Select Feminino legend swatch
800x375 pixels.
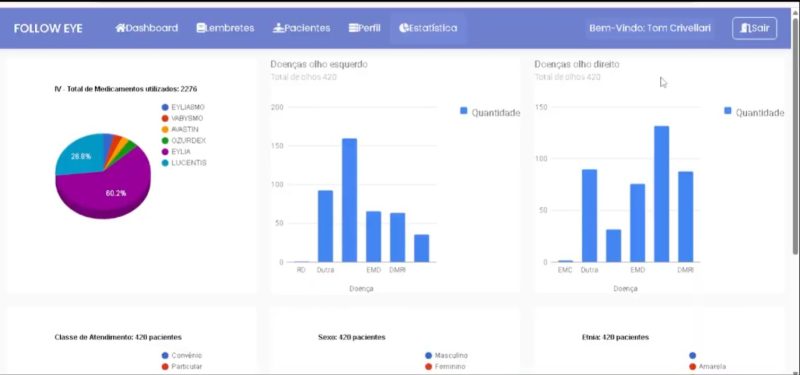point(428,366)
